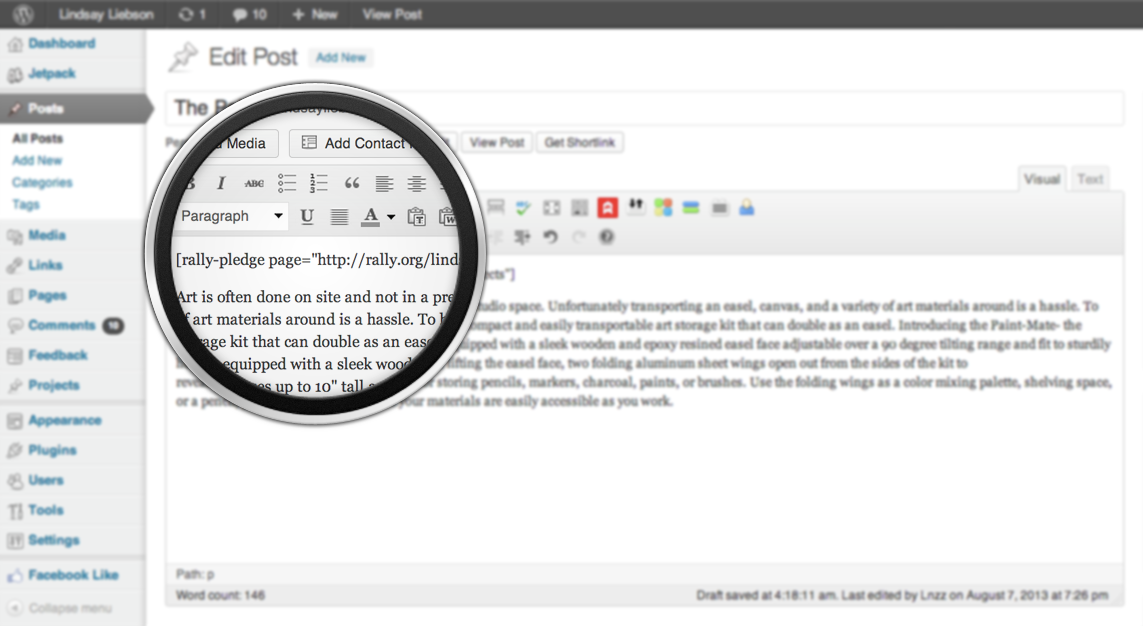Toggle the kitchen sink toolbar icon

point(580,208)
